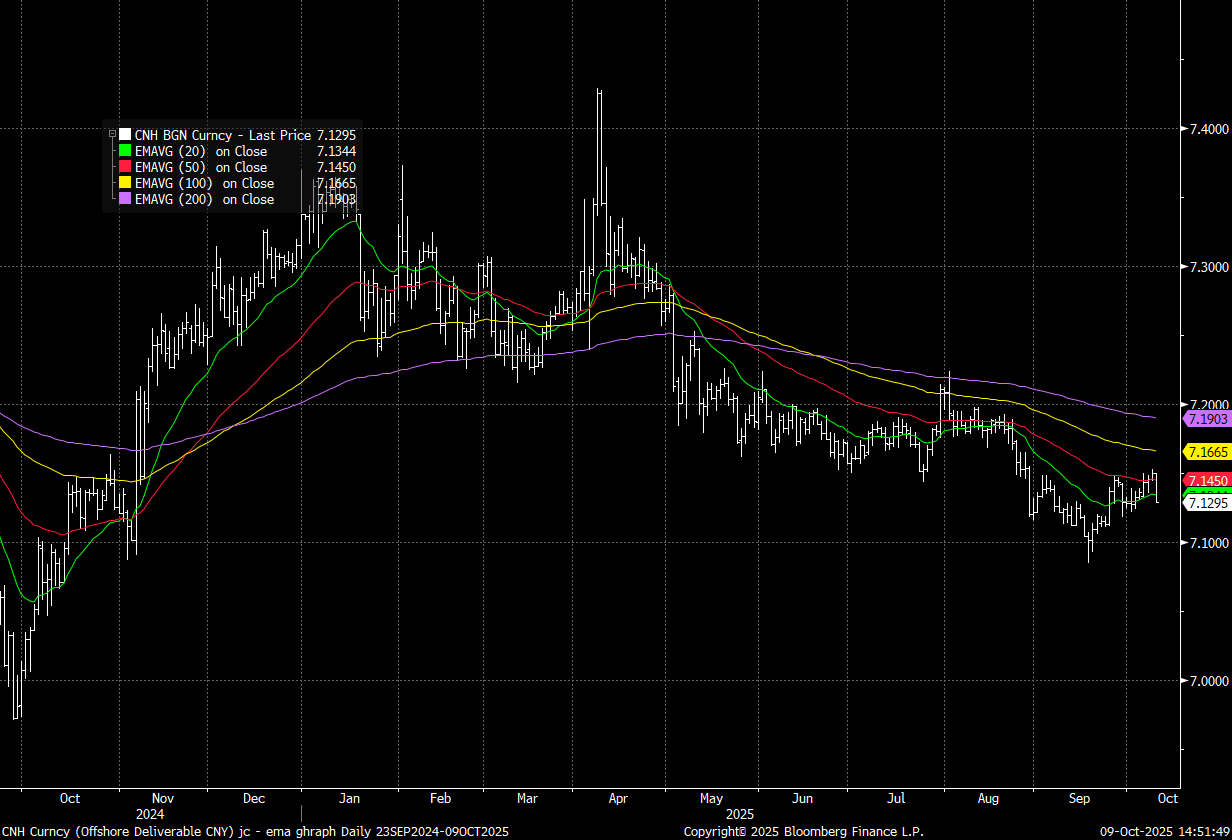
Task: Click the purple 7.1903 price axis tag
Action: (1206, 418)
